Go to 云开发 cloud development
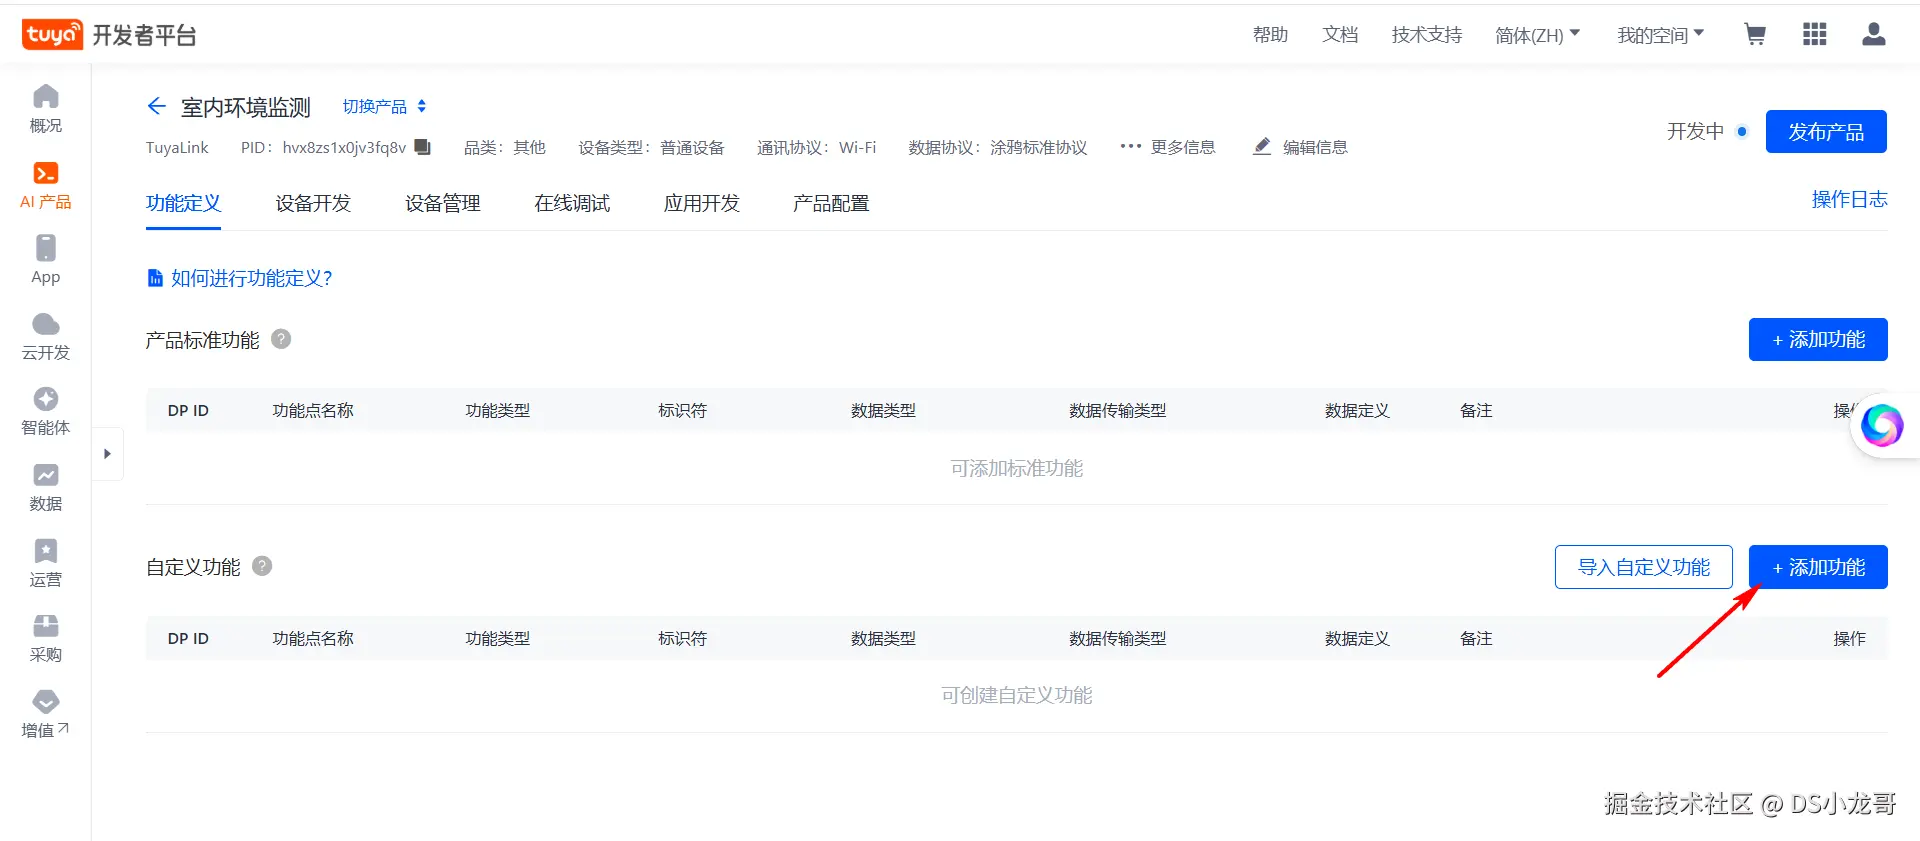Viewport: 1920px width, 841px height. coord(46,336)
